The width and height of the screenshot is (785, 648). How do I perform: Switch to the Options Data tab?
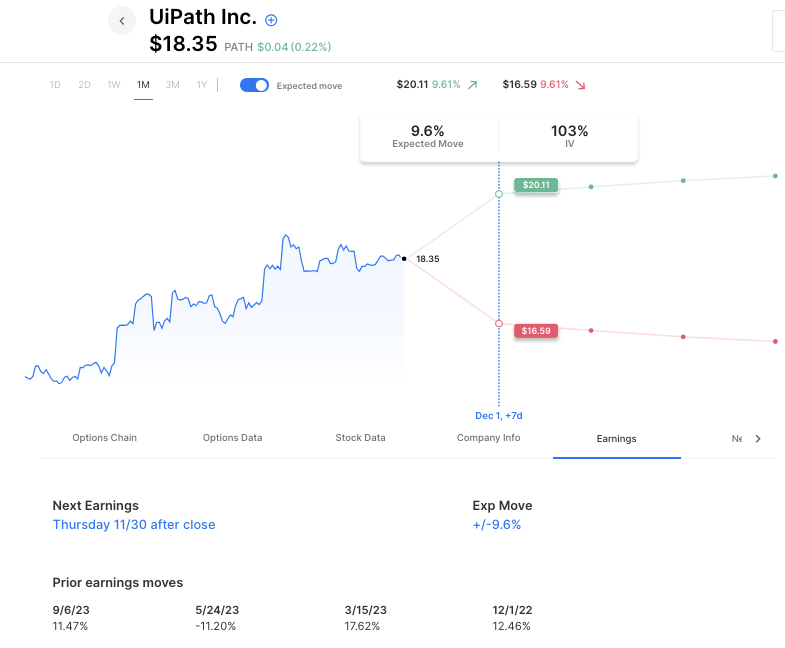click(233, 438)
